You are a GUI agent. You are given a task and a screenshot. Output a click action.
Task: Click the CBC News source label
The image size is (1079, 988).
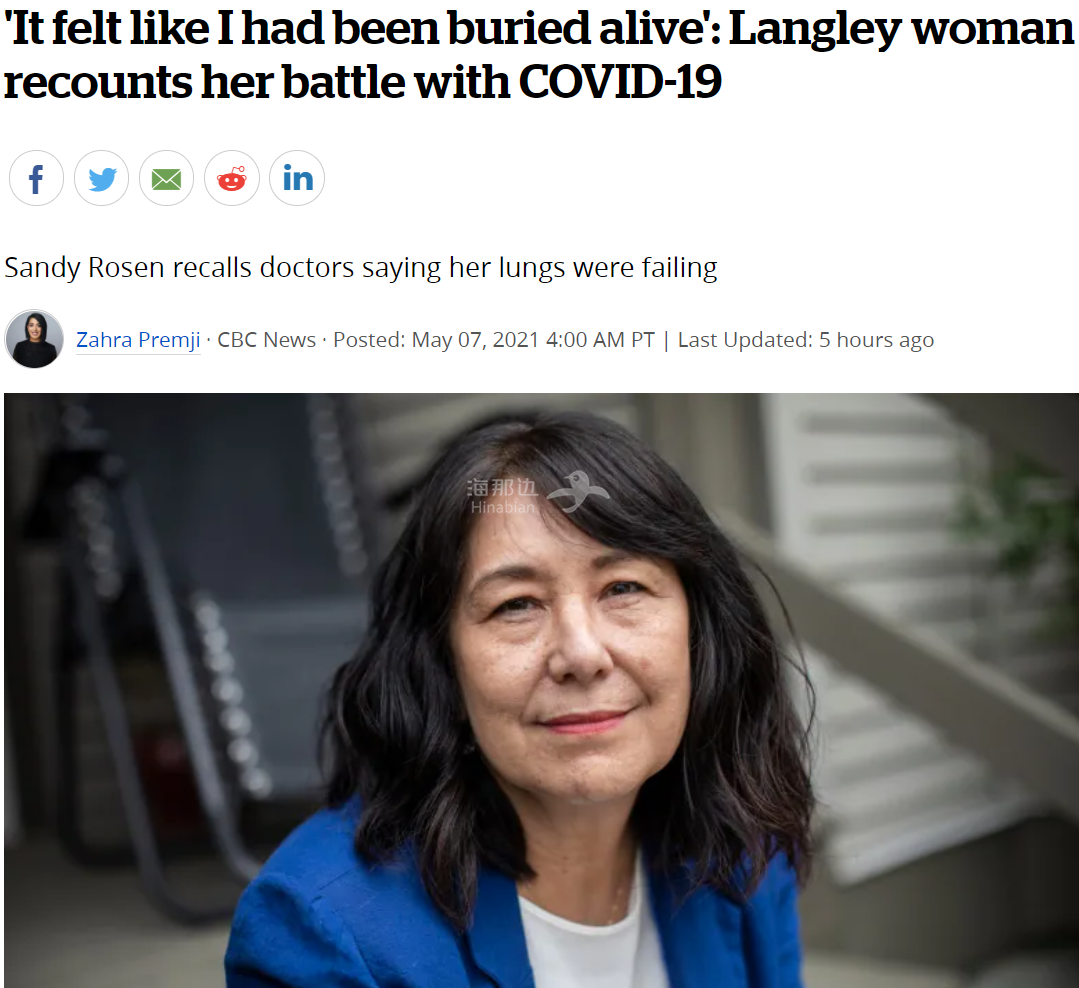[267, 340]
